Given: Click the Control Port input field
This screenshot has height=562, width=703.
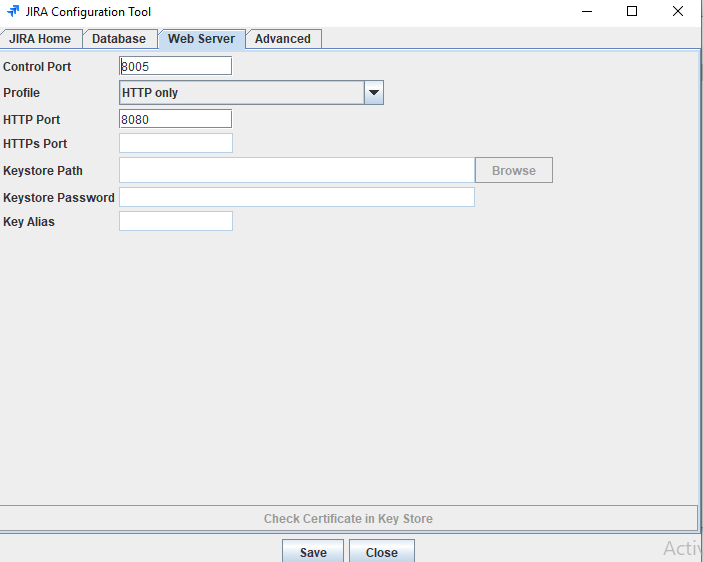Looking at the screenshot, I should [x=176, y=66].
